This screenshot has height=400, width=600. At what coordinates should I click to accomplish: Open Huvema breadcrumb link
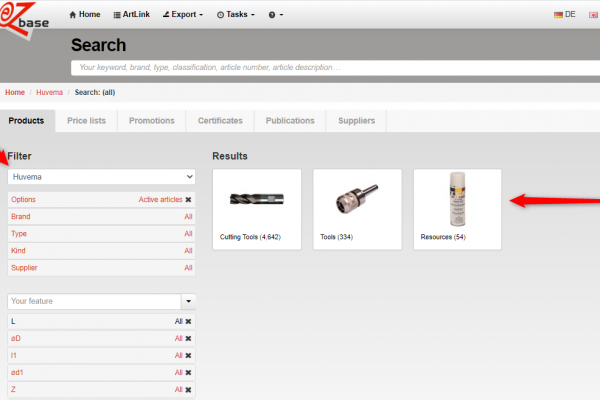(50, 93)
